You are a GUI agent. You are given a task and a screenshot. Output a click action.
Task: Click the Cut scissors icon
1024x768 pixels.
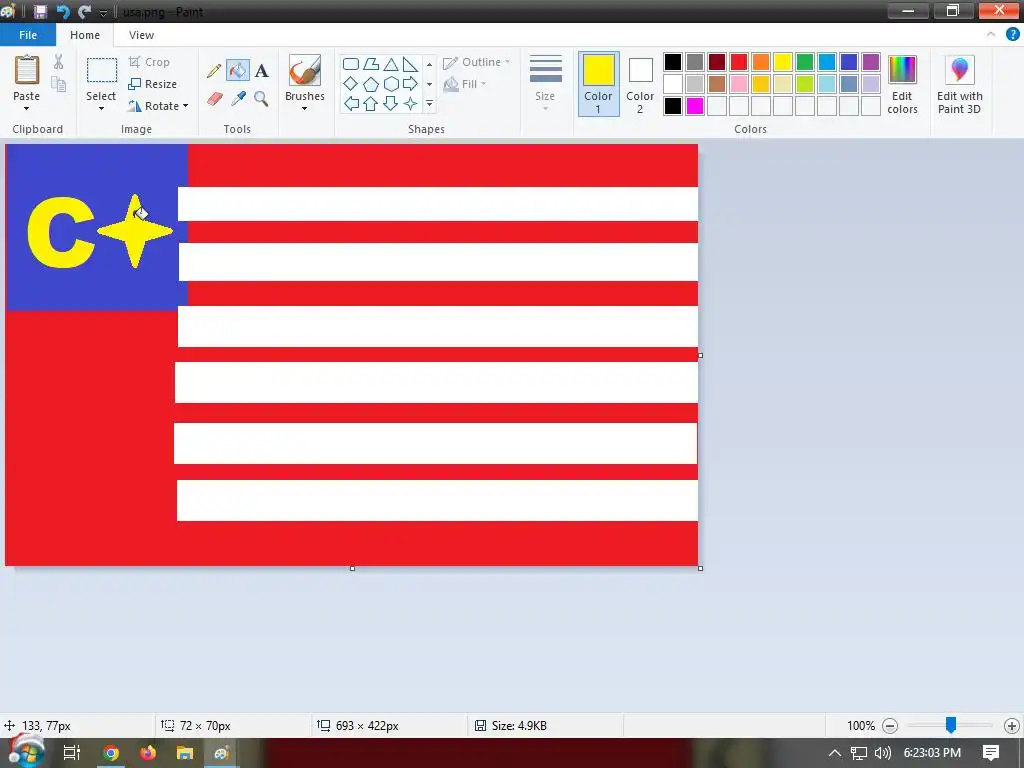59,62
